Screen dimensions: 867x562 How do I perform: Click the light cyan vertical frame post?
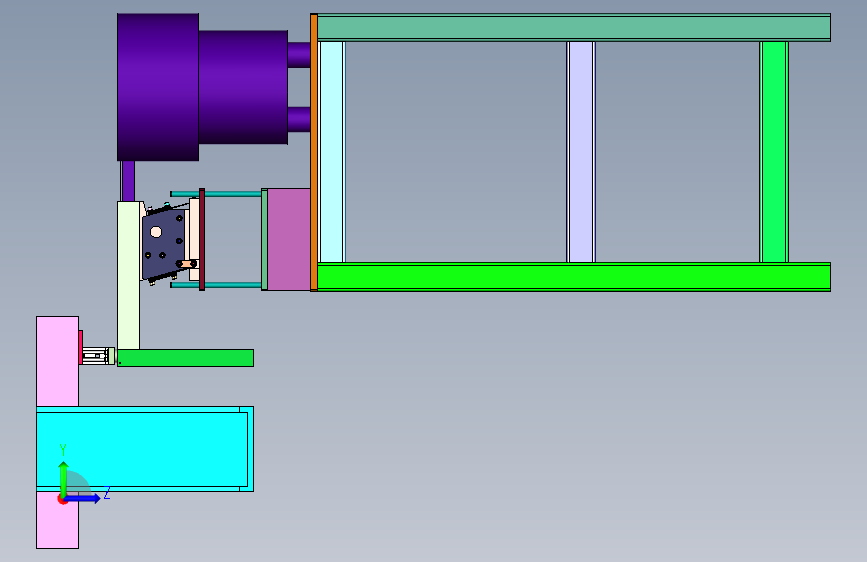[332, 152]
